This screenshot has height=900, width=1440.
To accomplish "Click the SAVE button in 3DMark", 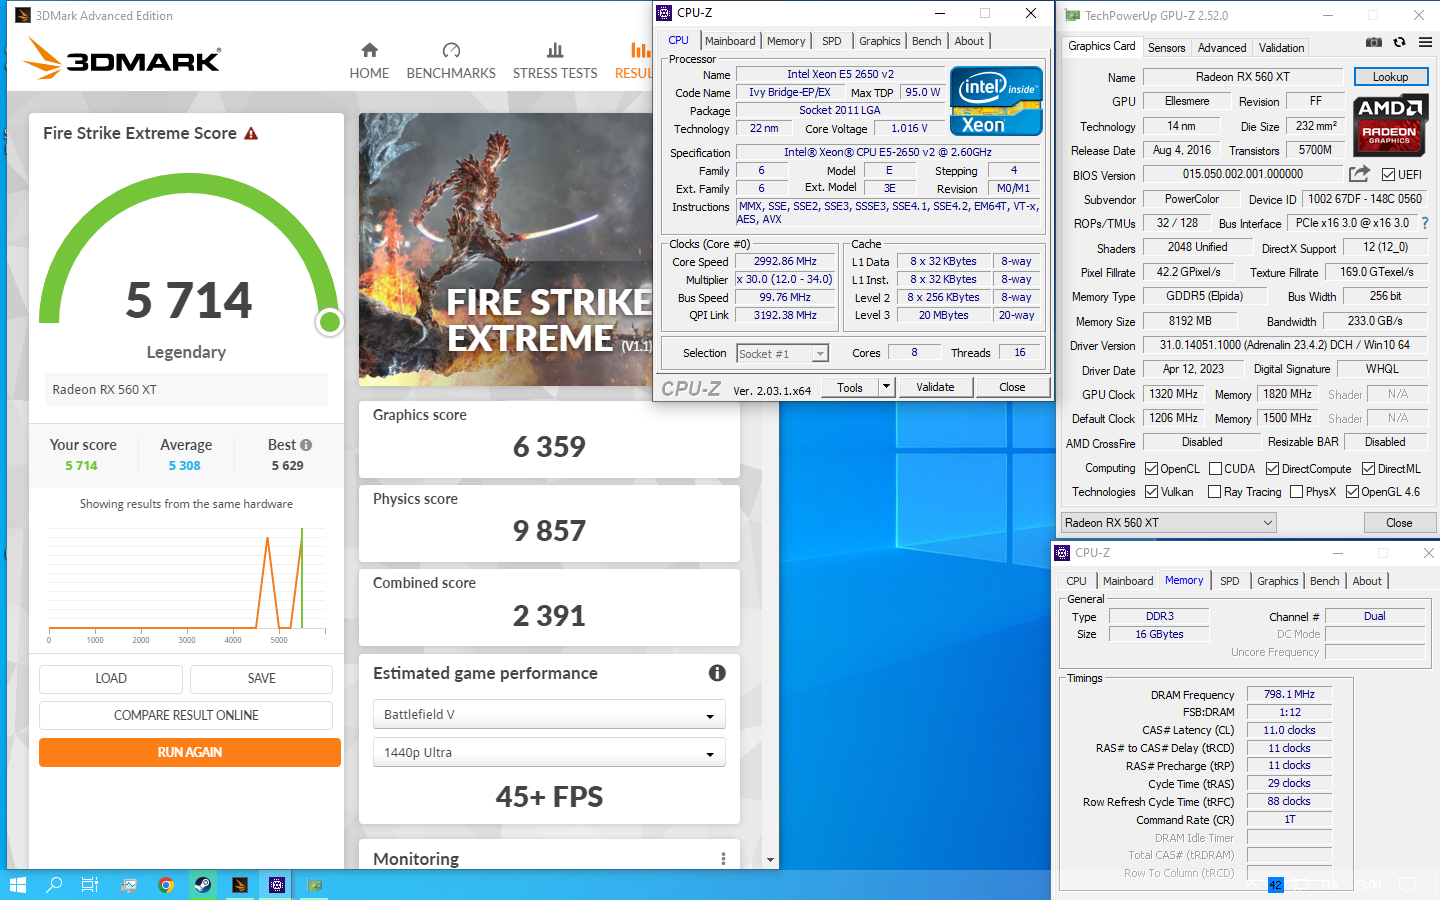I will (262, 678).
